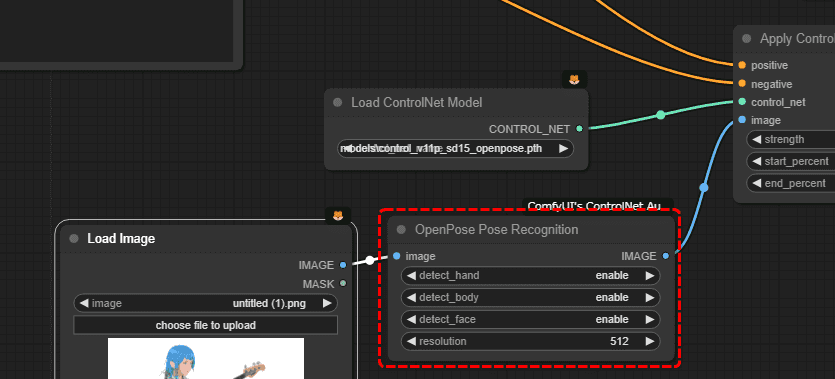Collapse the Apply ControlNet node via its title dot

(x=747, y=39)
